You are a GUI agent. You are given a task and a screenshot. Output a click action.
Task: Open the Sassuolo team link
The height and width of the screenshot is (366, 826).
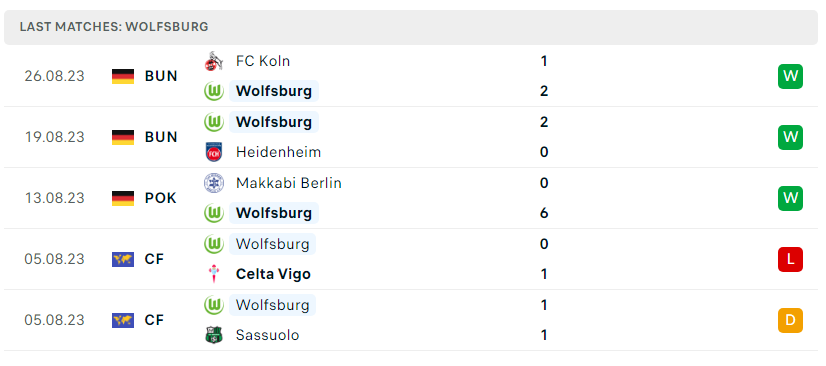click(268, 335)
